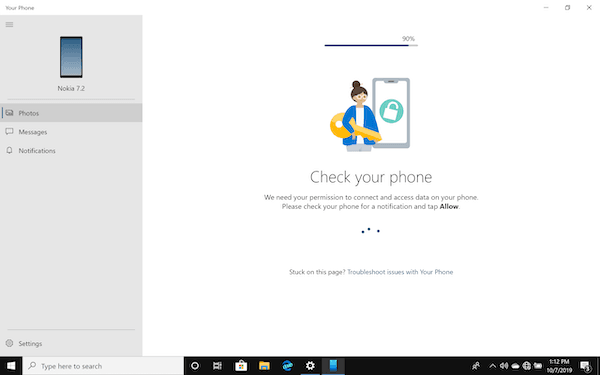600x375 pixels.
Task: Minimize the Your Phone window
Action: [x=546, y=7]
